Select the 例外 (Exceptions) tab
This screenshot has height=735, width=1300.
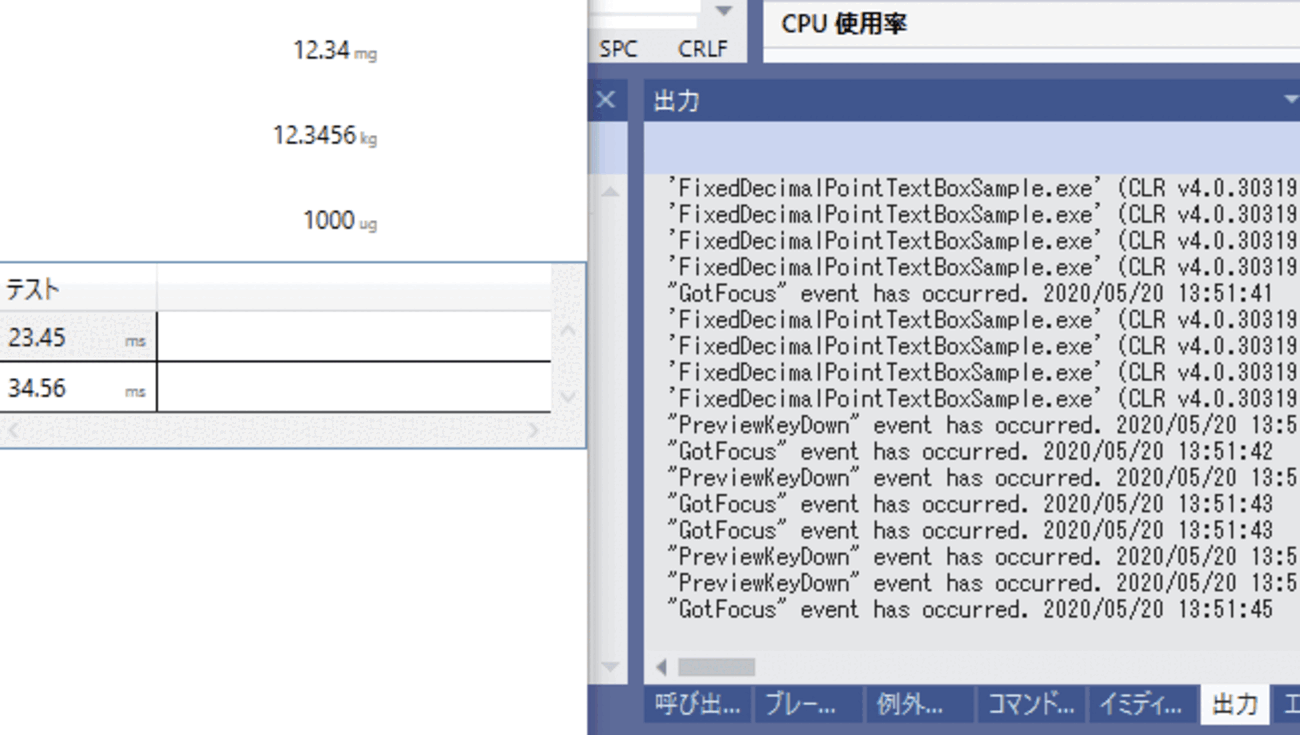coord(912,705)
